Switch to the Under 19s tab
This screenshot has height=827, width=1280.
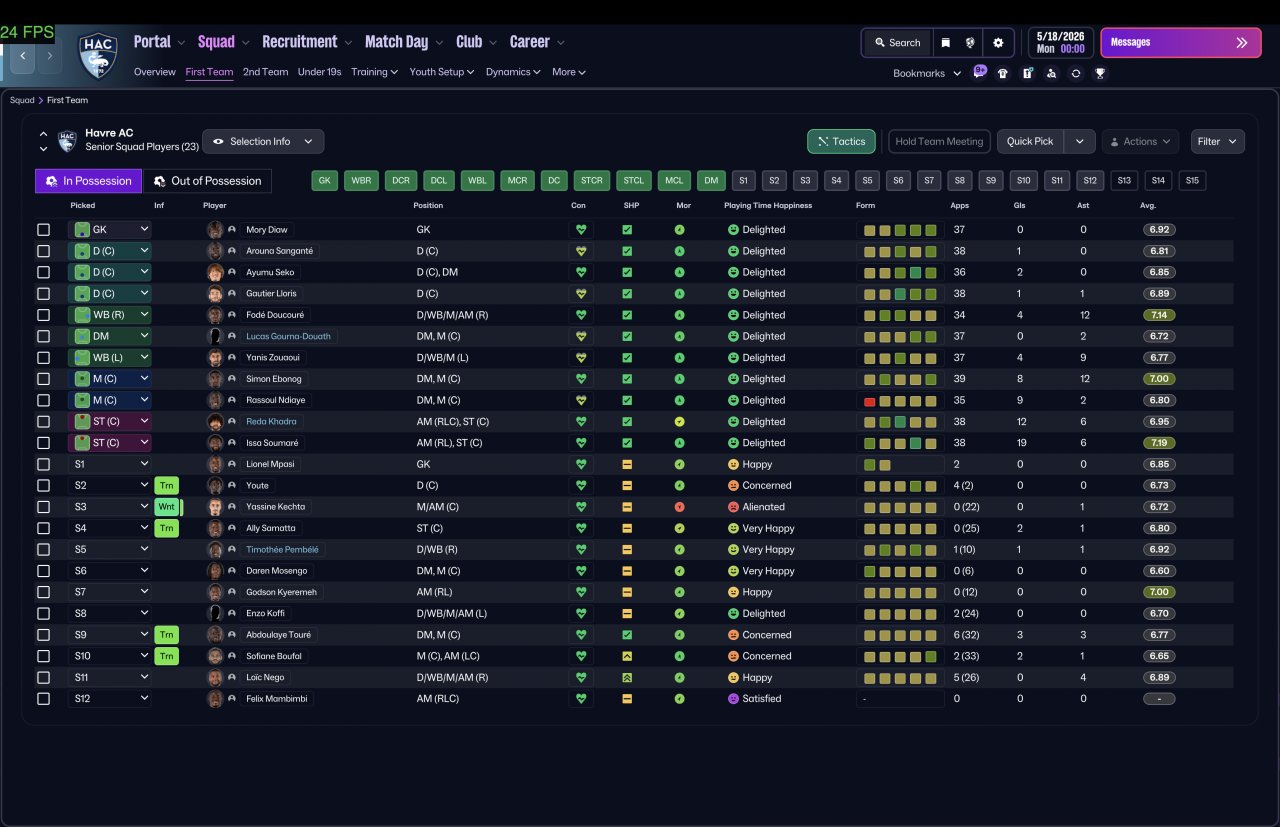pyautogui.click(x=319, y=72)
